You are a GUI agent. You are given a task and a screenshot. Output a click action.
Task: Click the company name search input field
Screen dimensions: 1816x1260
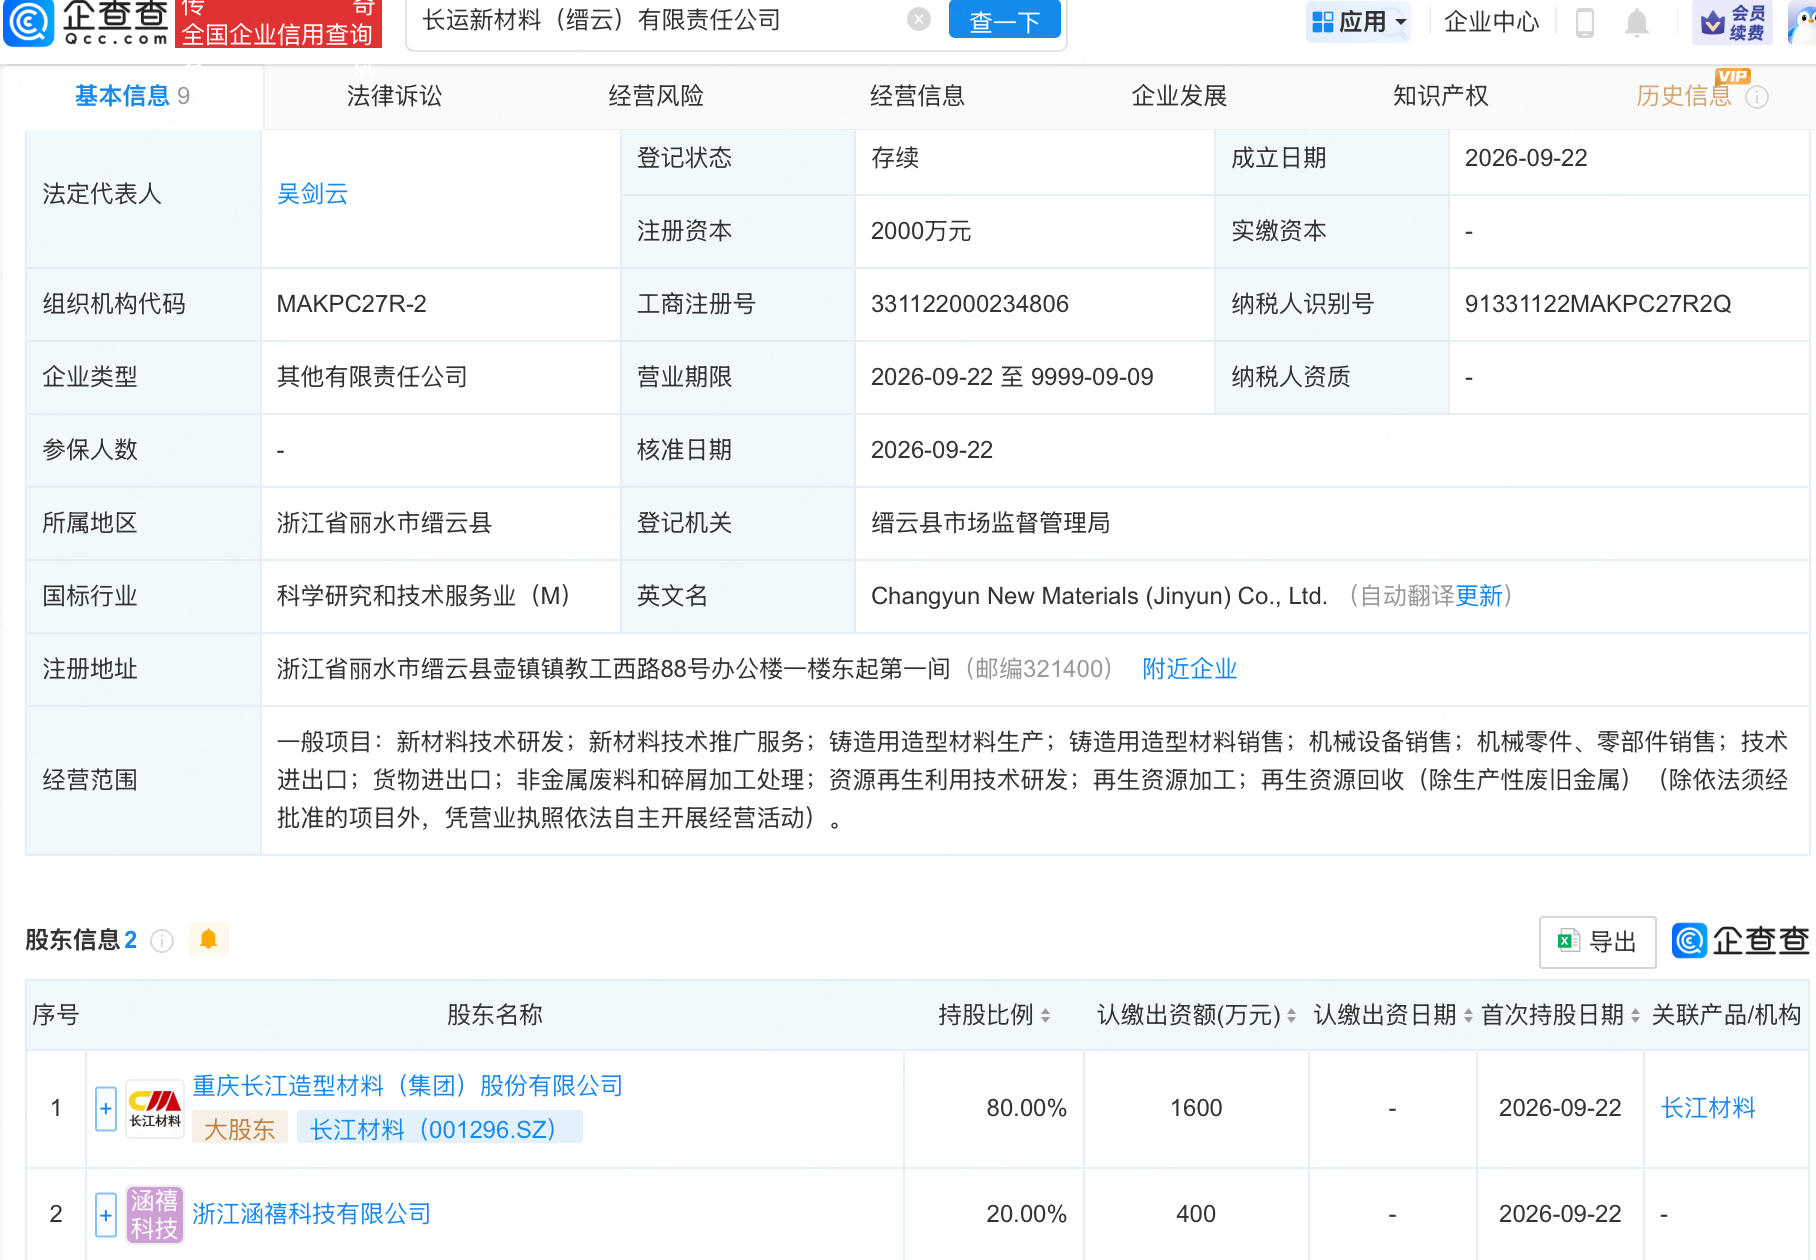(x=660, y=20)
